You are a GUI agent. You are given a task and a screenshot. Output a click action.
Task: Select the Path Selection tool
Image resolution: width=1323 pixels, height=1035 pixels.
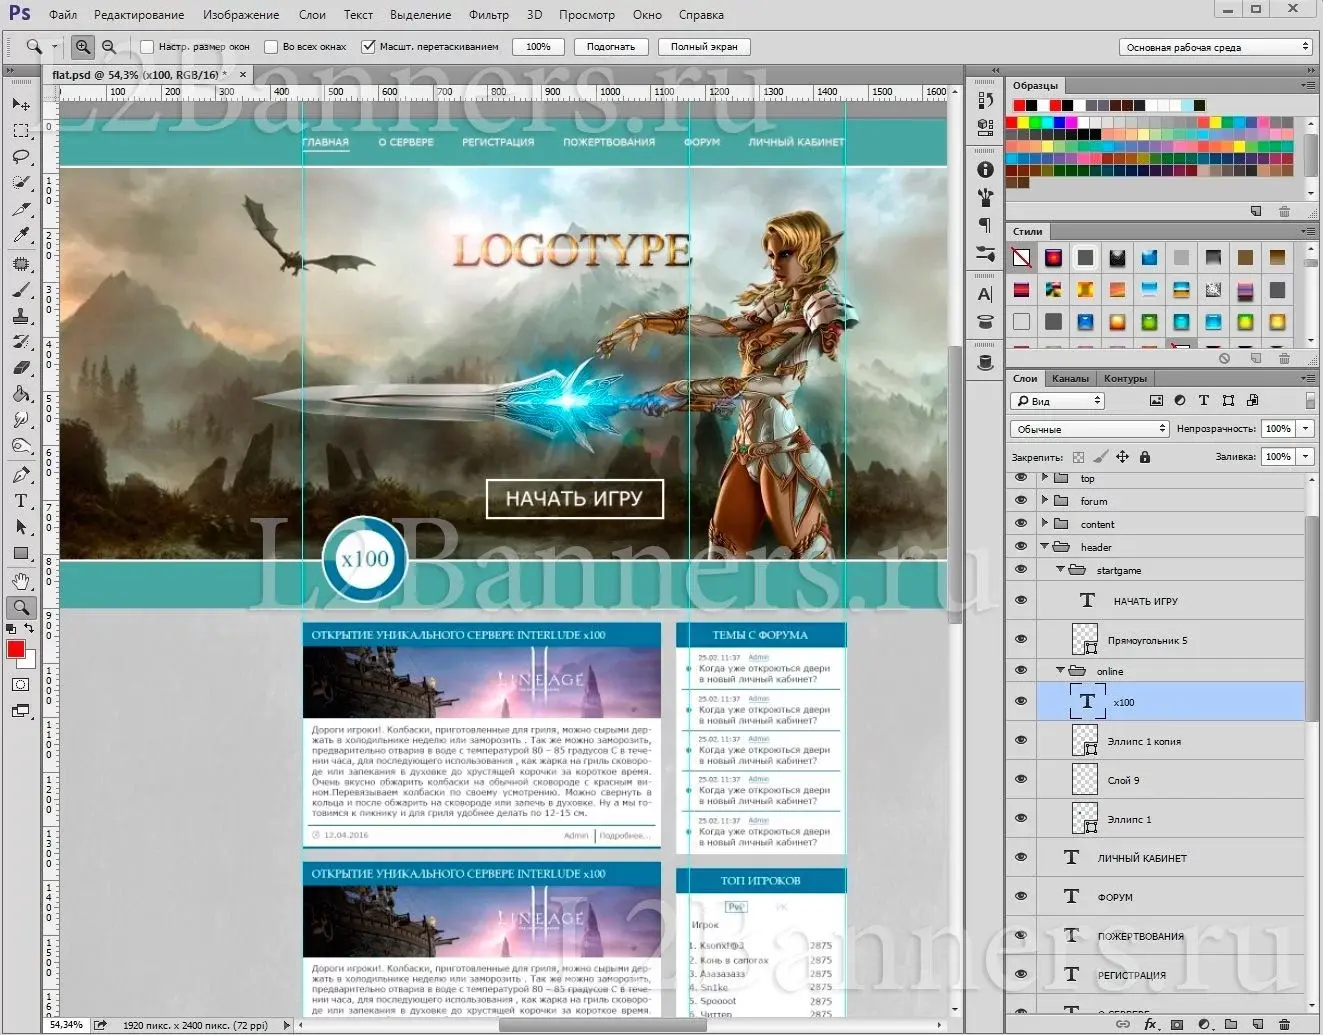coord(21,527)
